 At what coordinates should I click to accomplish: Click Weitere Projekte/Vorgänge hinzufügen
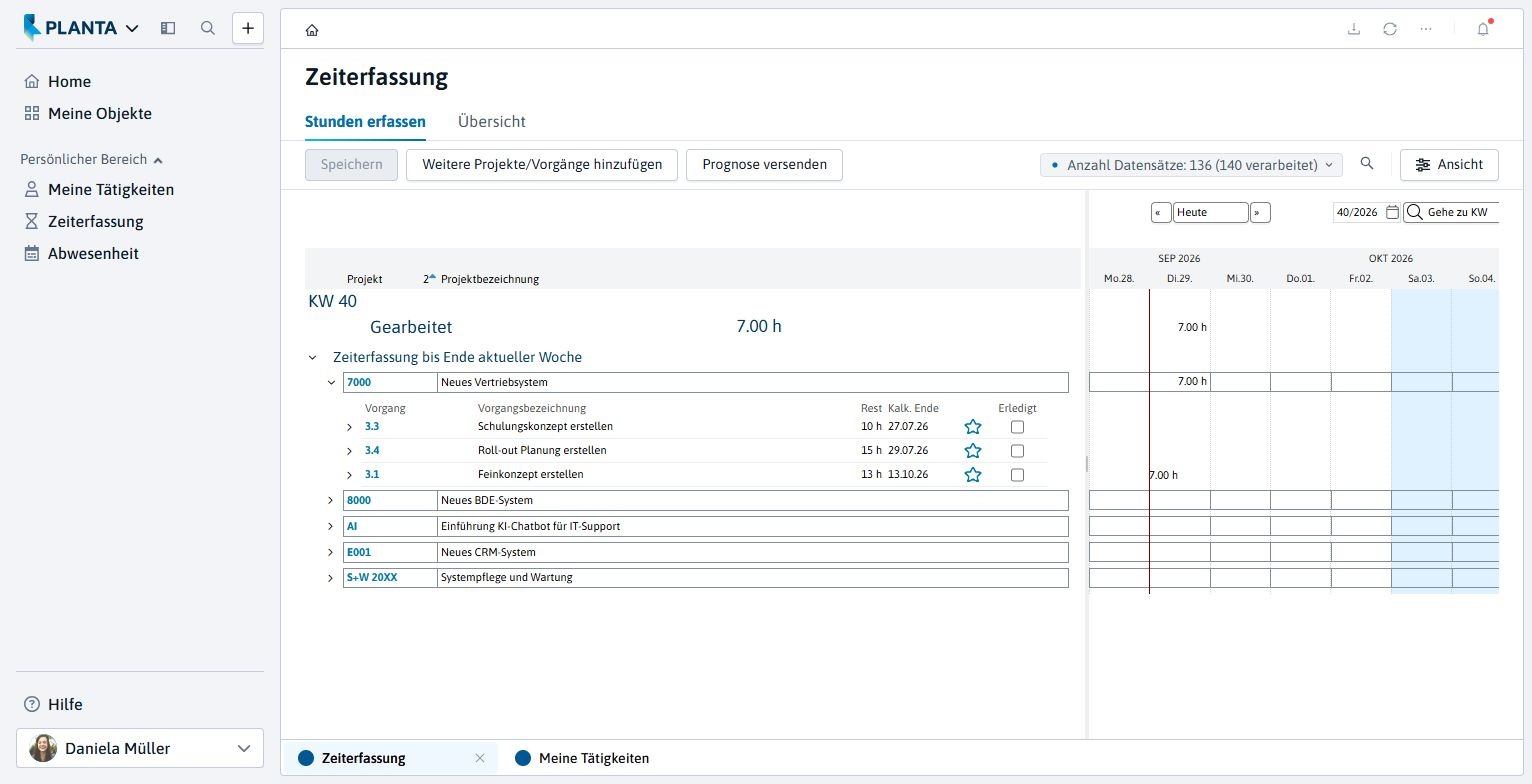pos(542,165)
